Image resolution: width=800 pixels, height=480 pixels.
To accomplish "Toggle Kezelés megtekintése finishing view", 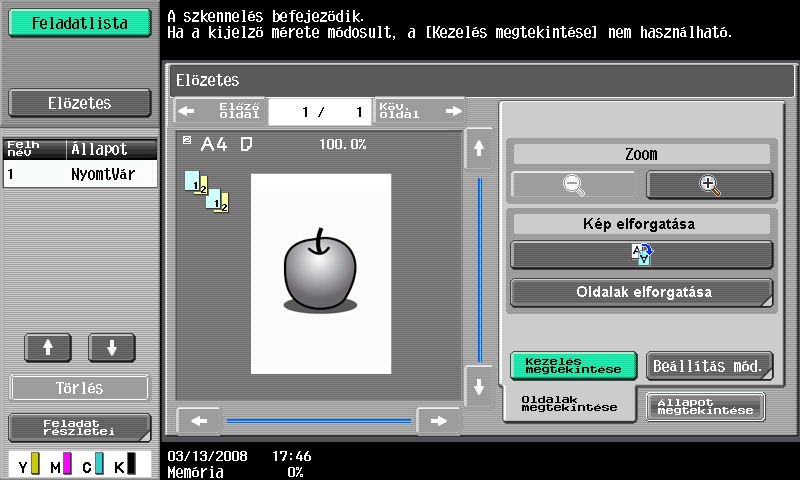I will tap(573, 365).
